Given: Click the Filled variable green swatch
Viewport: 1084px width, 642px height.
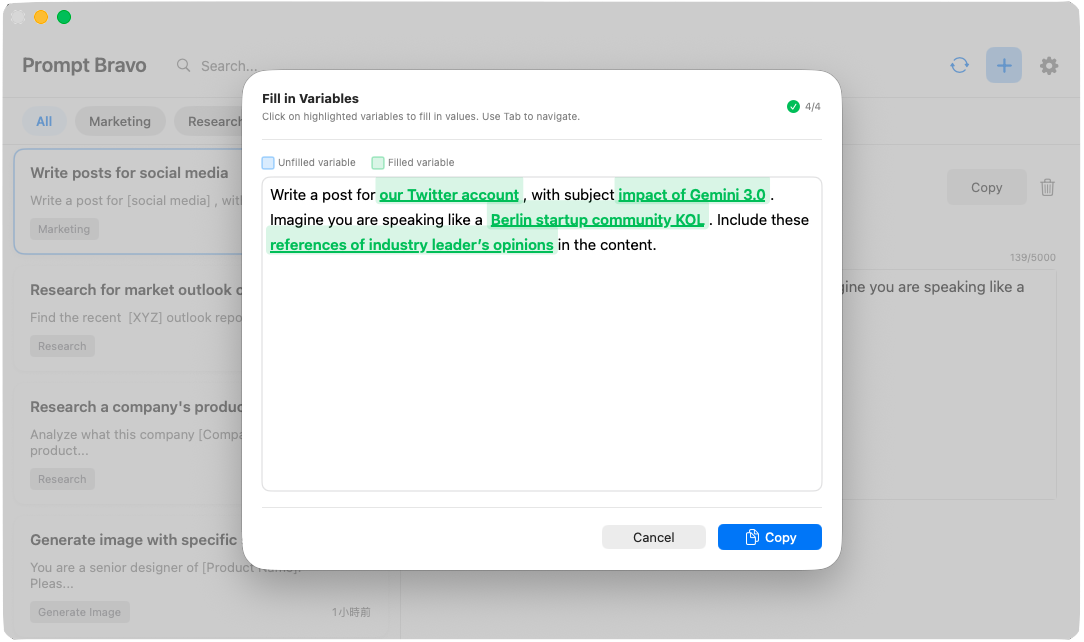Looking at the screenshot, I should tap(378, 163).
